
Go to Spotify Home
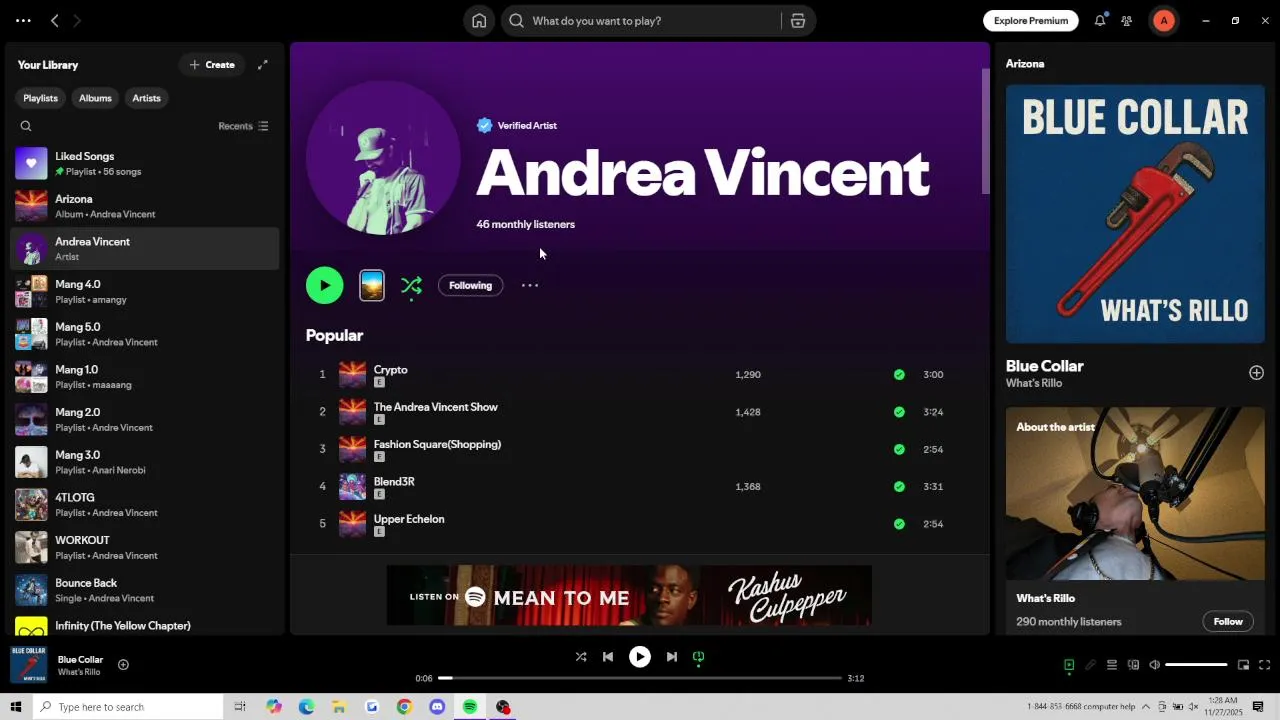coord(479,21)
